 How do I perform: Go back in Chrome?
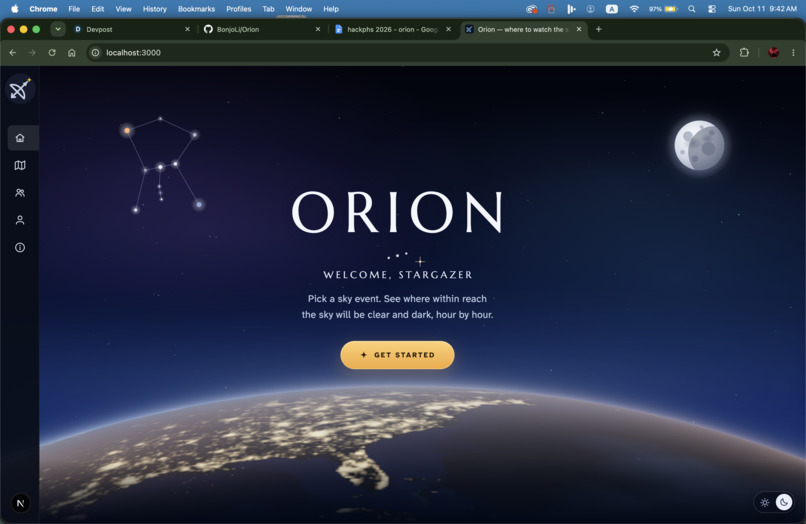click(13, 52)
